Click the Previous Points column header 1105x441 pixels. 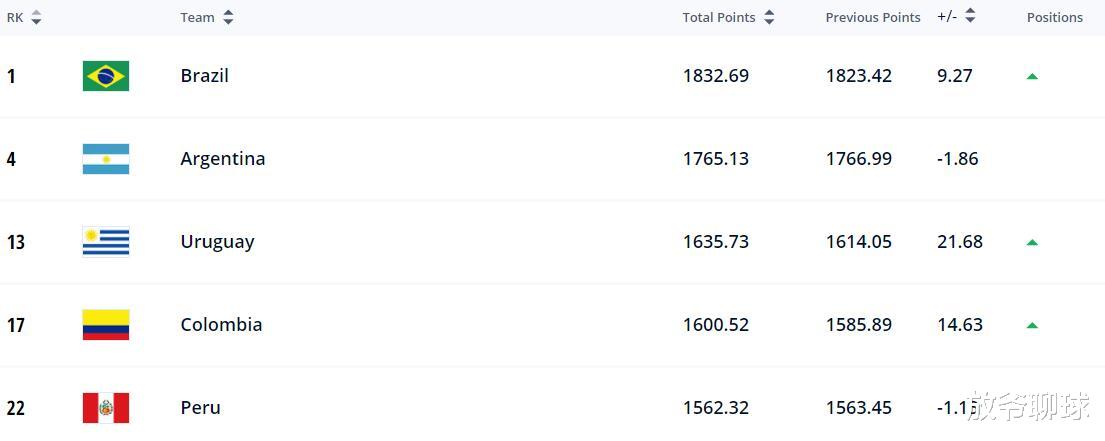coord(872,18)
